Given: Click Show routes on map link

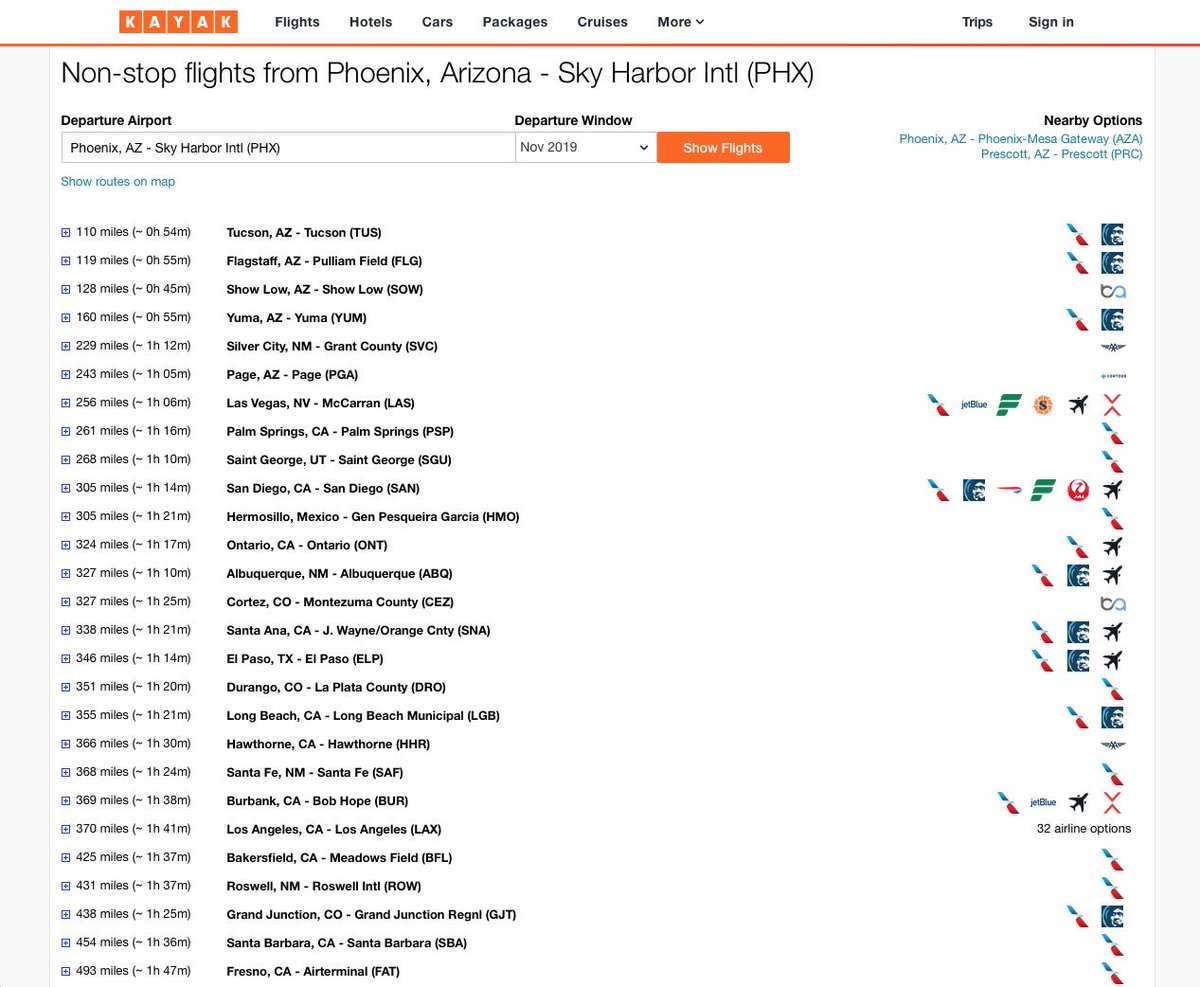Looking at the screenshot, I should pyautogui.click(x=118, y=182).
